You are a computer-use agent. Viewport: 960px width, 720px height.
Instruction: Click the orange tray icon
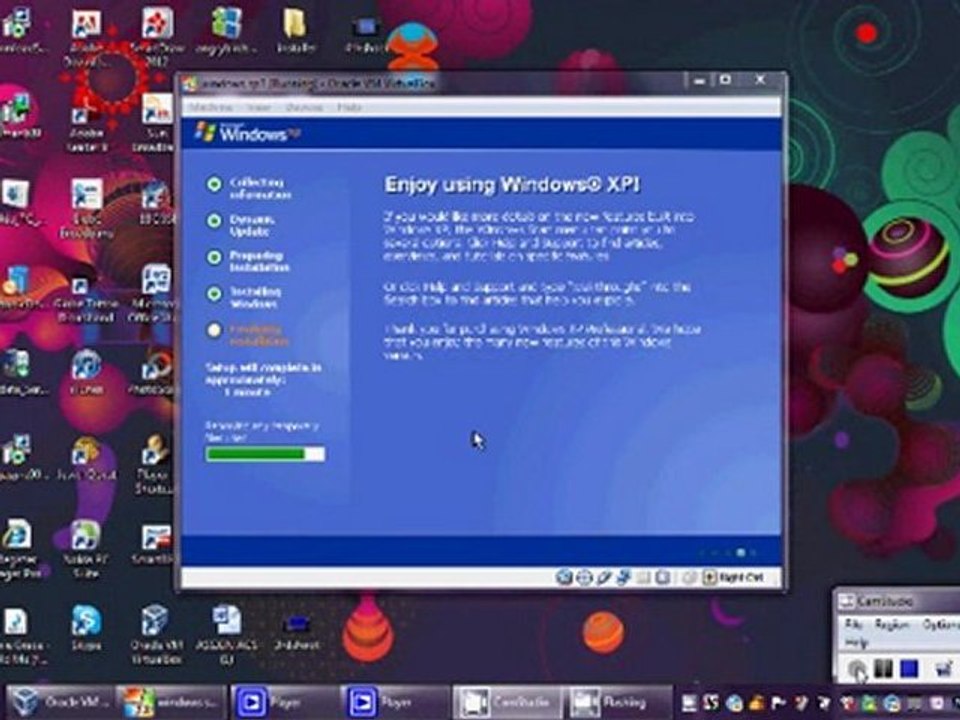click(x=757, y=703)
